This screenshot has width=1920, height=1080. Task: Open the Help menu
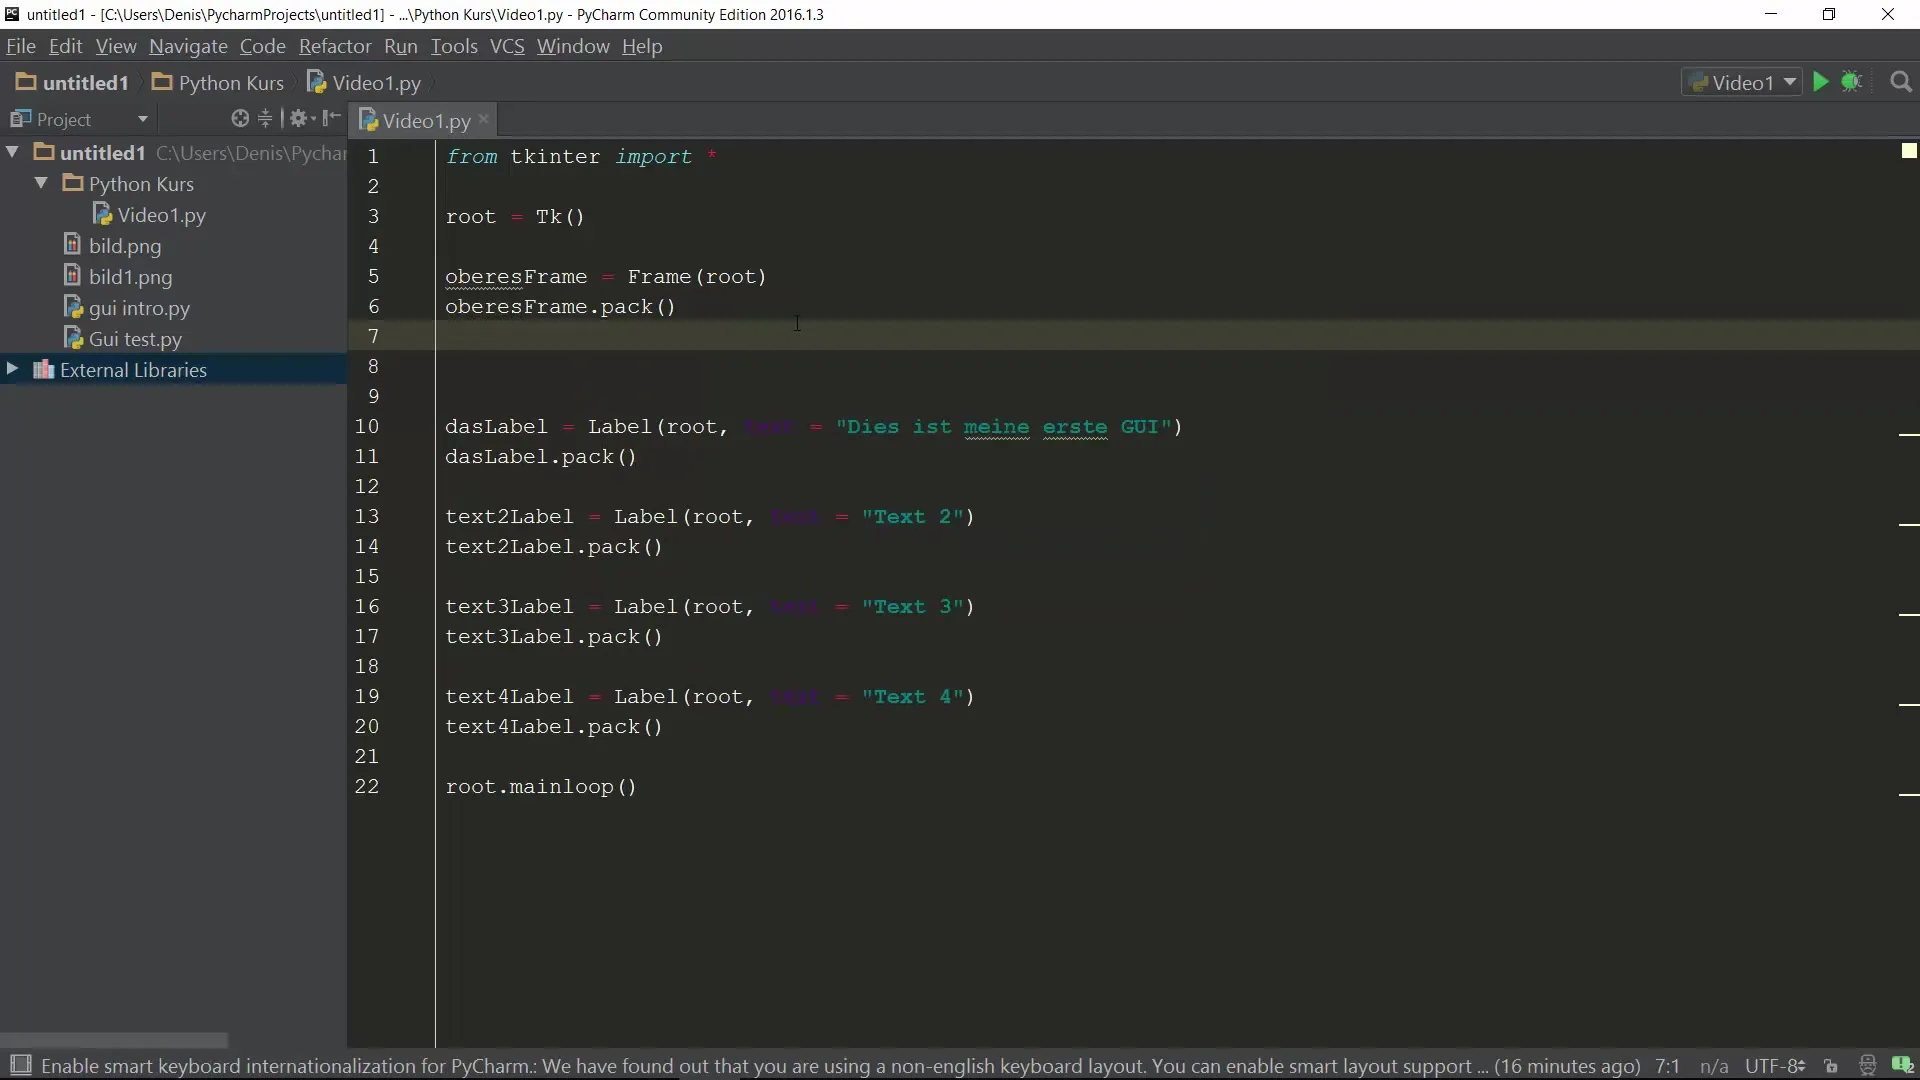click(x=642, y=46)
